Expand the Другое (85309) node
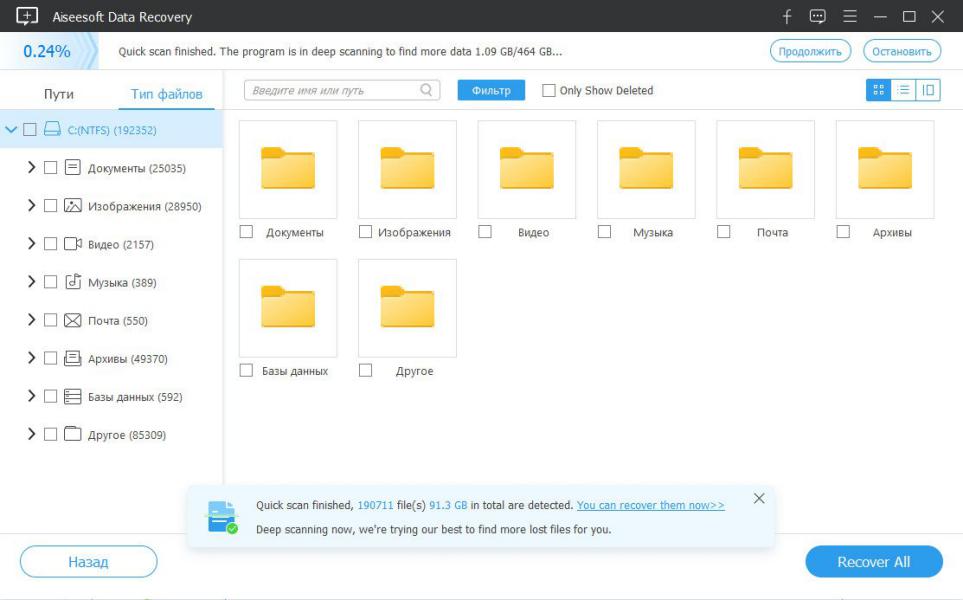 31,434
